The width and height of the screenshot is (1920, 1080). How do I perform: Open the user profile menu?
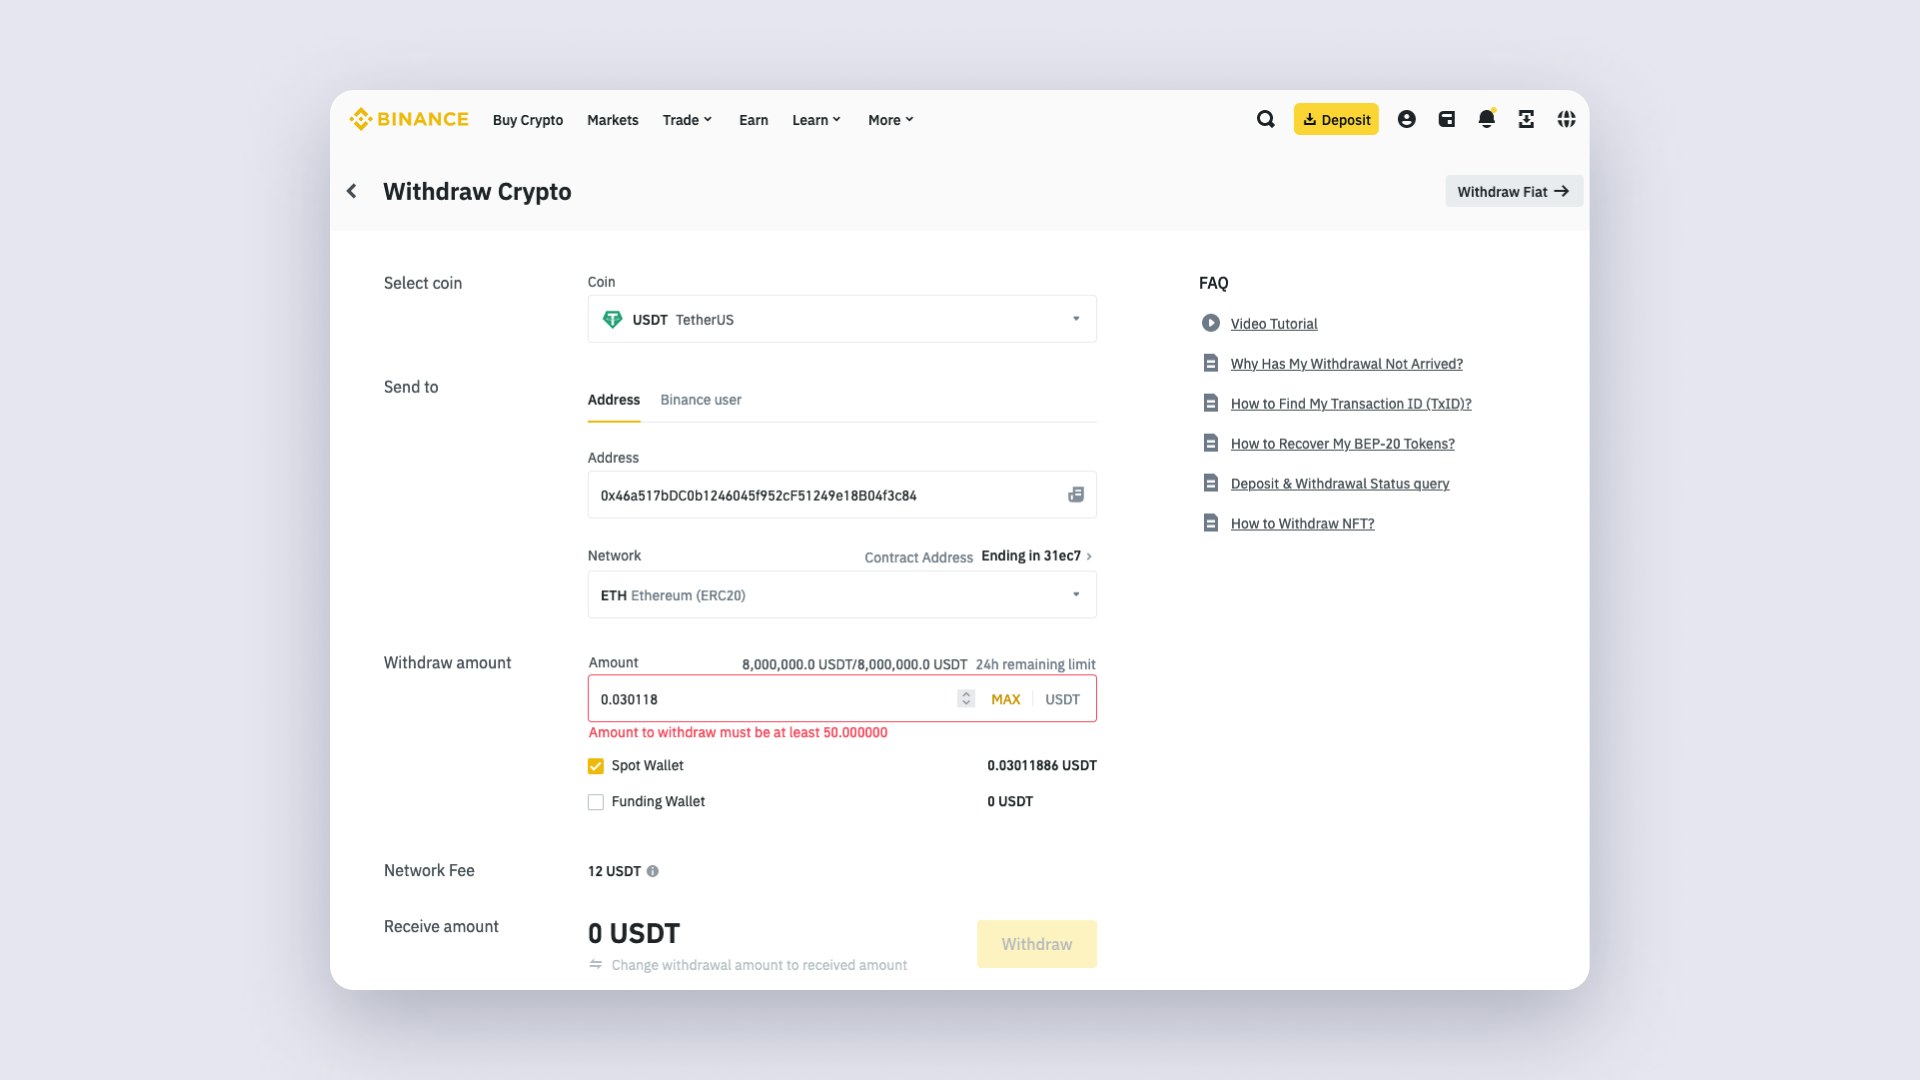coord(1406,119)
